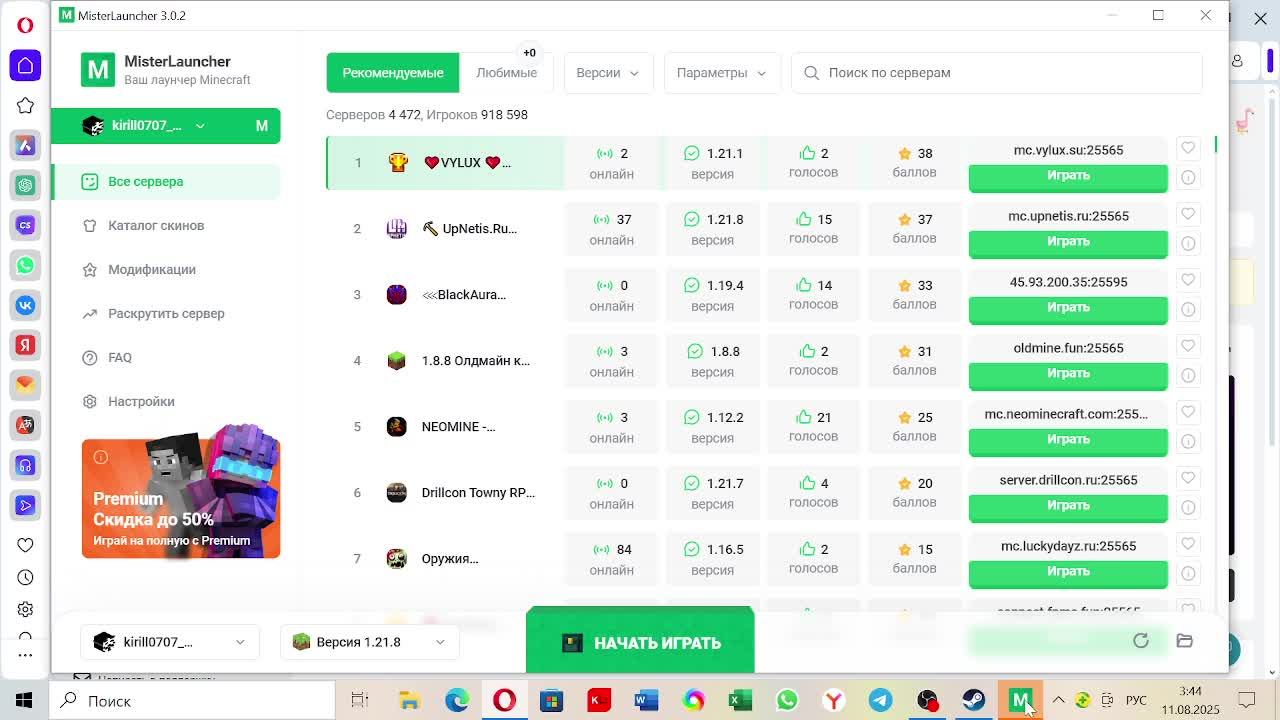Image resolution: width=1280 pixels, height=720 pixels.
Task: Expand the Версии filter dropdown
Action: [x=608, y=73]
